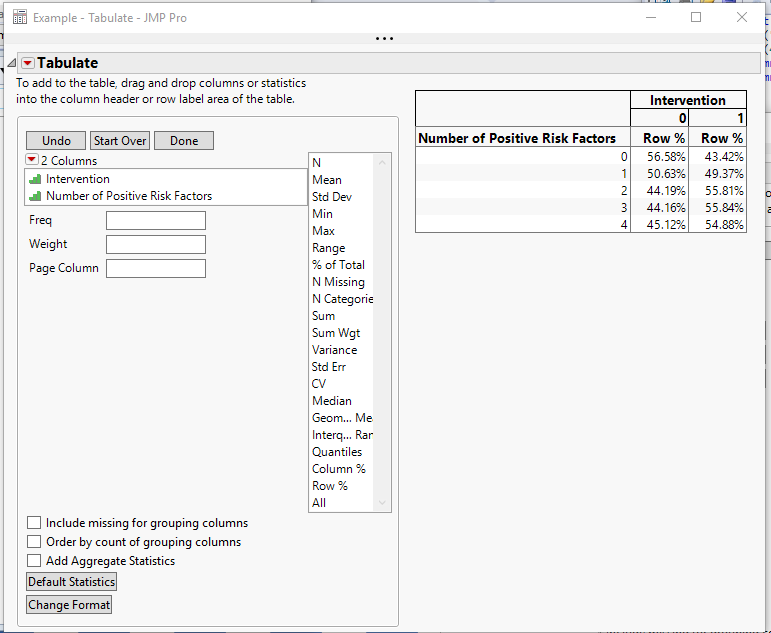Viewport: 771px width, 633px height.
Task: Click the Page Column input box
Action: coord(156,269)
